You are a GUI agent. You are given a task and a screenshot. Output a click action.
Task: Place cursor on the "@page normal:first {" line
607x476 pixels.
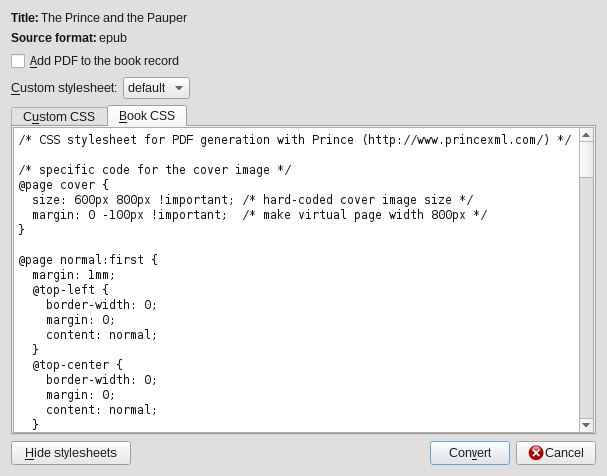88,260
